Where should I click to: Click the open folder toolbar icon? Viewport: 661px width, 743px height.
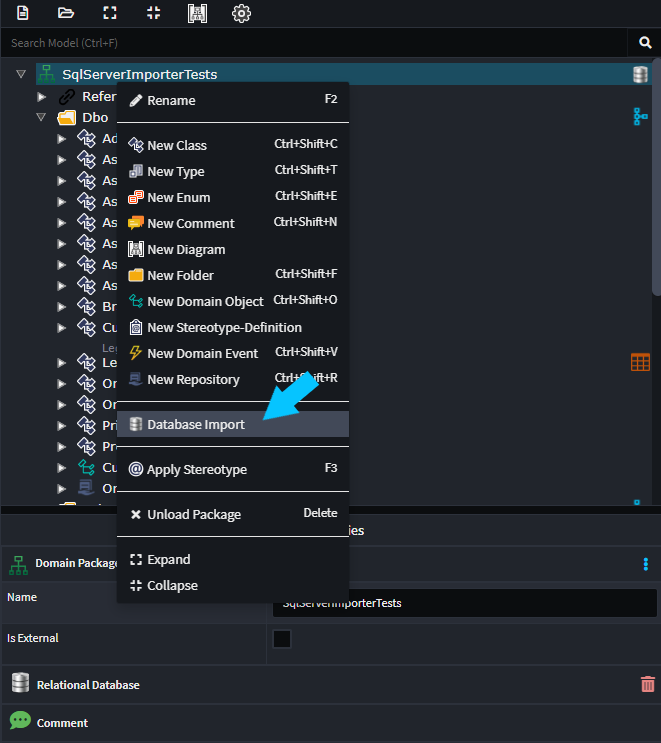[x=66, y=13]
